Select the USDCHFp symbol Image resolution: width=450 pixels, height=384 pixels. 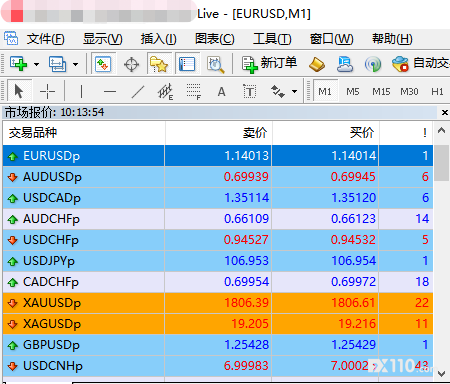coord(51,240)
